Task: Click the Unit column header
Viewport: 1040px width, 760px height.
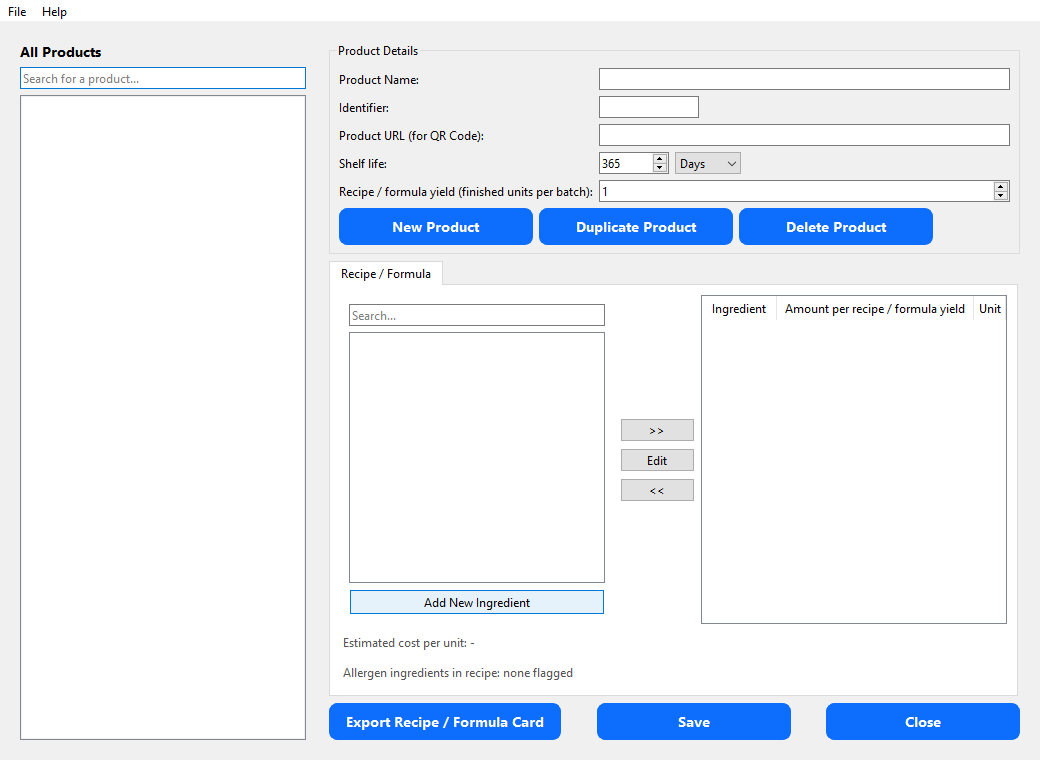Action: [990, 308]
